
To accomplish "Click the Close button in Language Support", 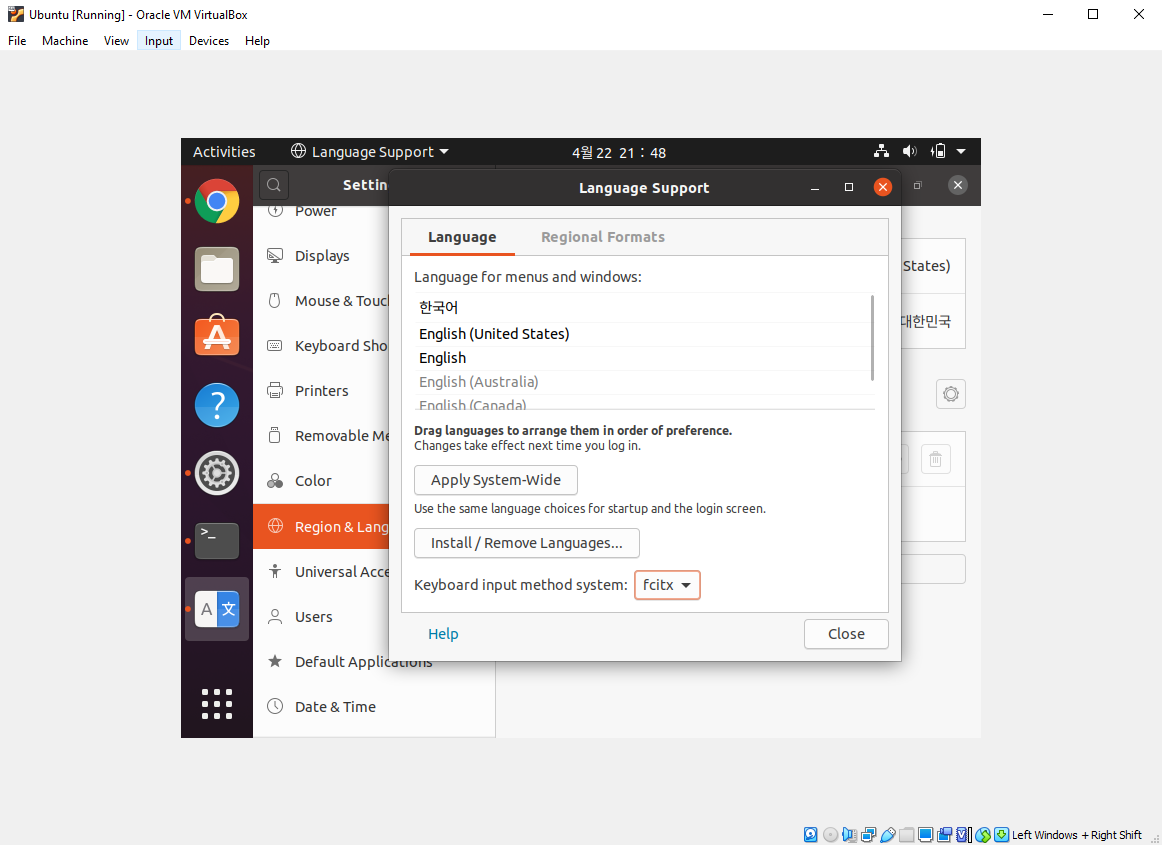I will pyautogui.click(x=846, y=634).
